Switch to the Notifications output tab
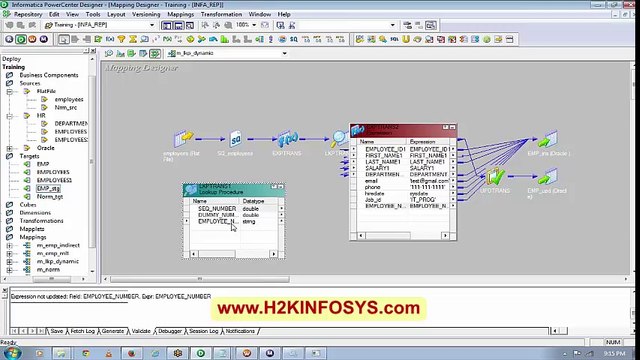Viewport: 640px width, 360px height. (240, 331)
